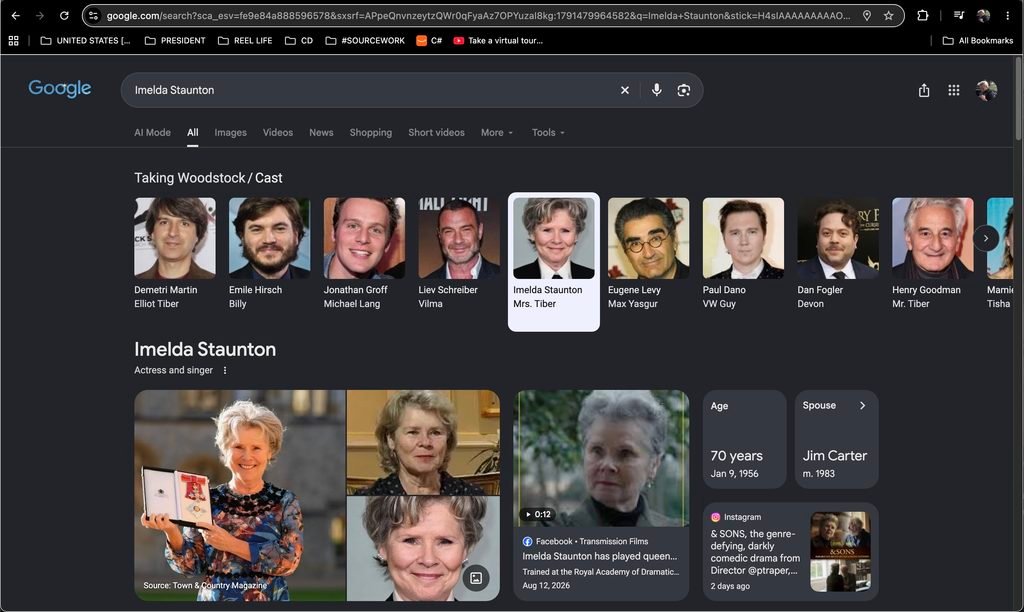Open Chrome's three-dot menu
The image size is (1024, 612).
pyautogui.click(x=1008, y=16)
